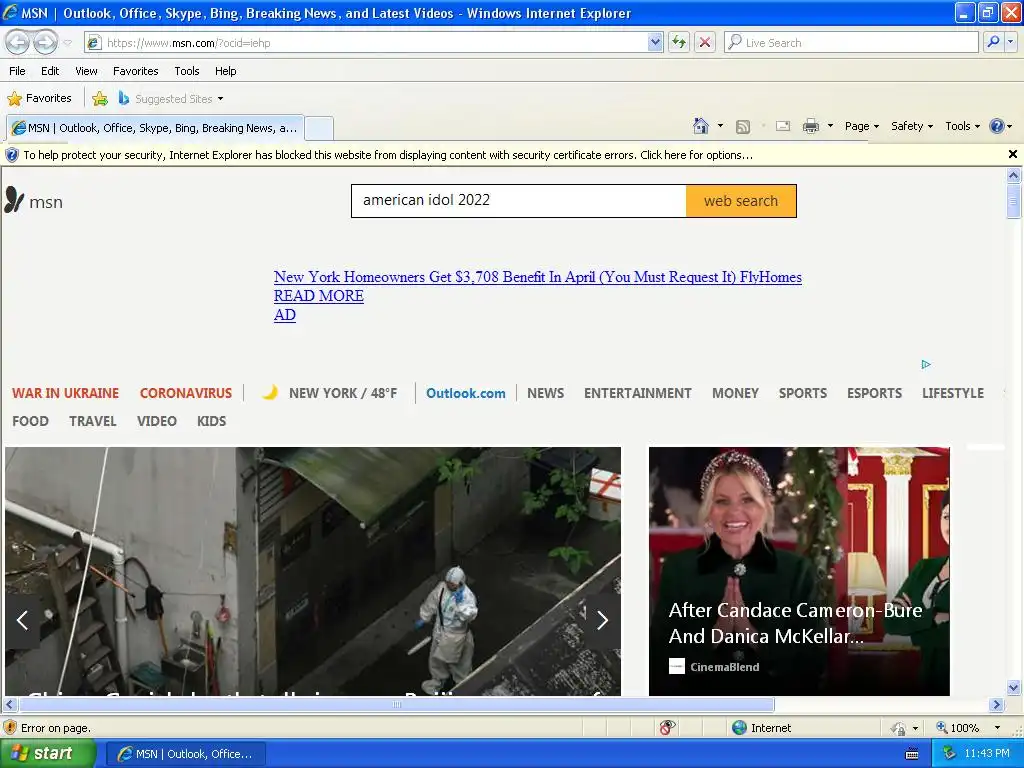Open recent pages dropdown beside Forward
Viewport: 1024px width, 768px height.
pos(67,43)
